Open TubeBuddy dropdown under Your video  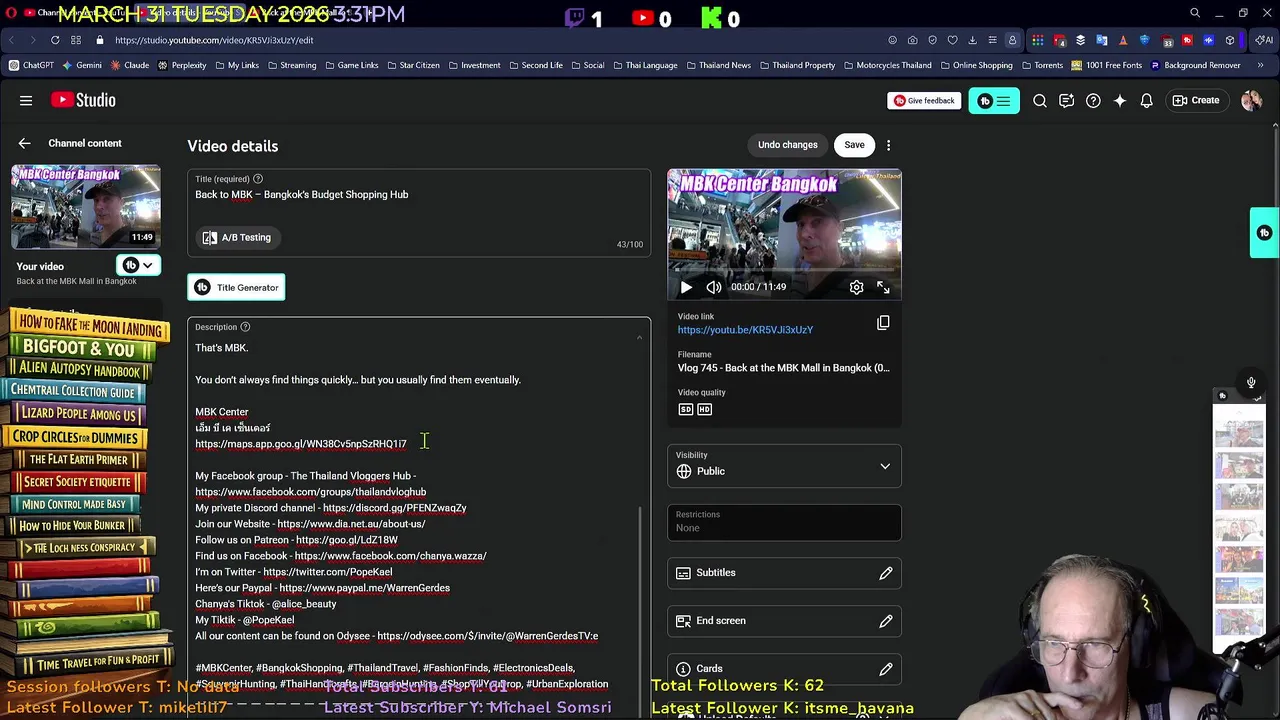pos(138,265)
